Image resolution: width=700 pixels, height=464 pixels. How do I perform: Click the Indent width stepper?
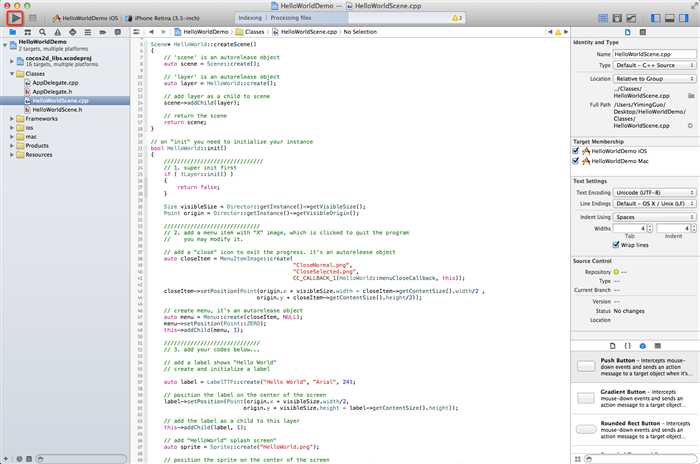click(x=693, y=228)
